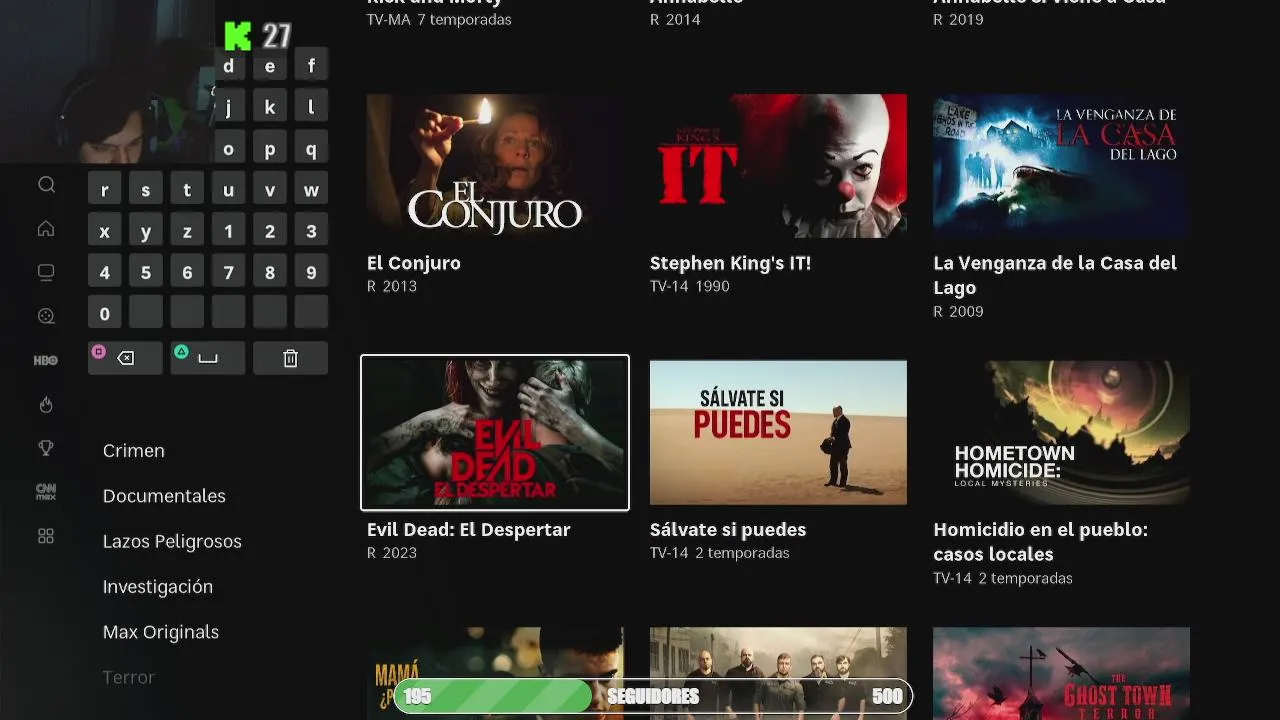The image size is (1280, 720).
Task: Select letter w on the keyboard
Action: [x=311, y=190]
